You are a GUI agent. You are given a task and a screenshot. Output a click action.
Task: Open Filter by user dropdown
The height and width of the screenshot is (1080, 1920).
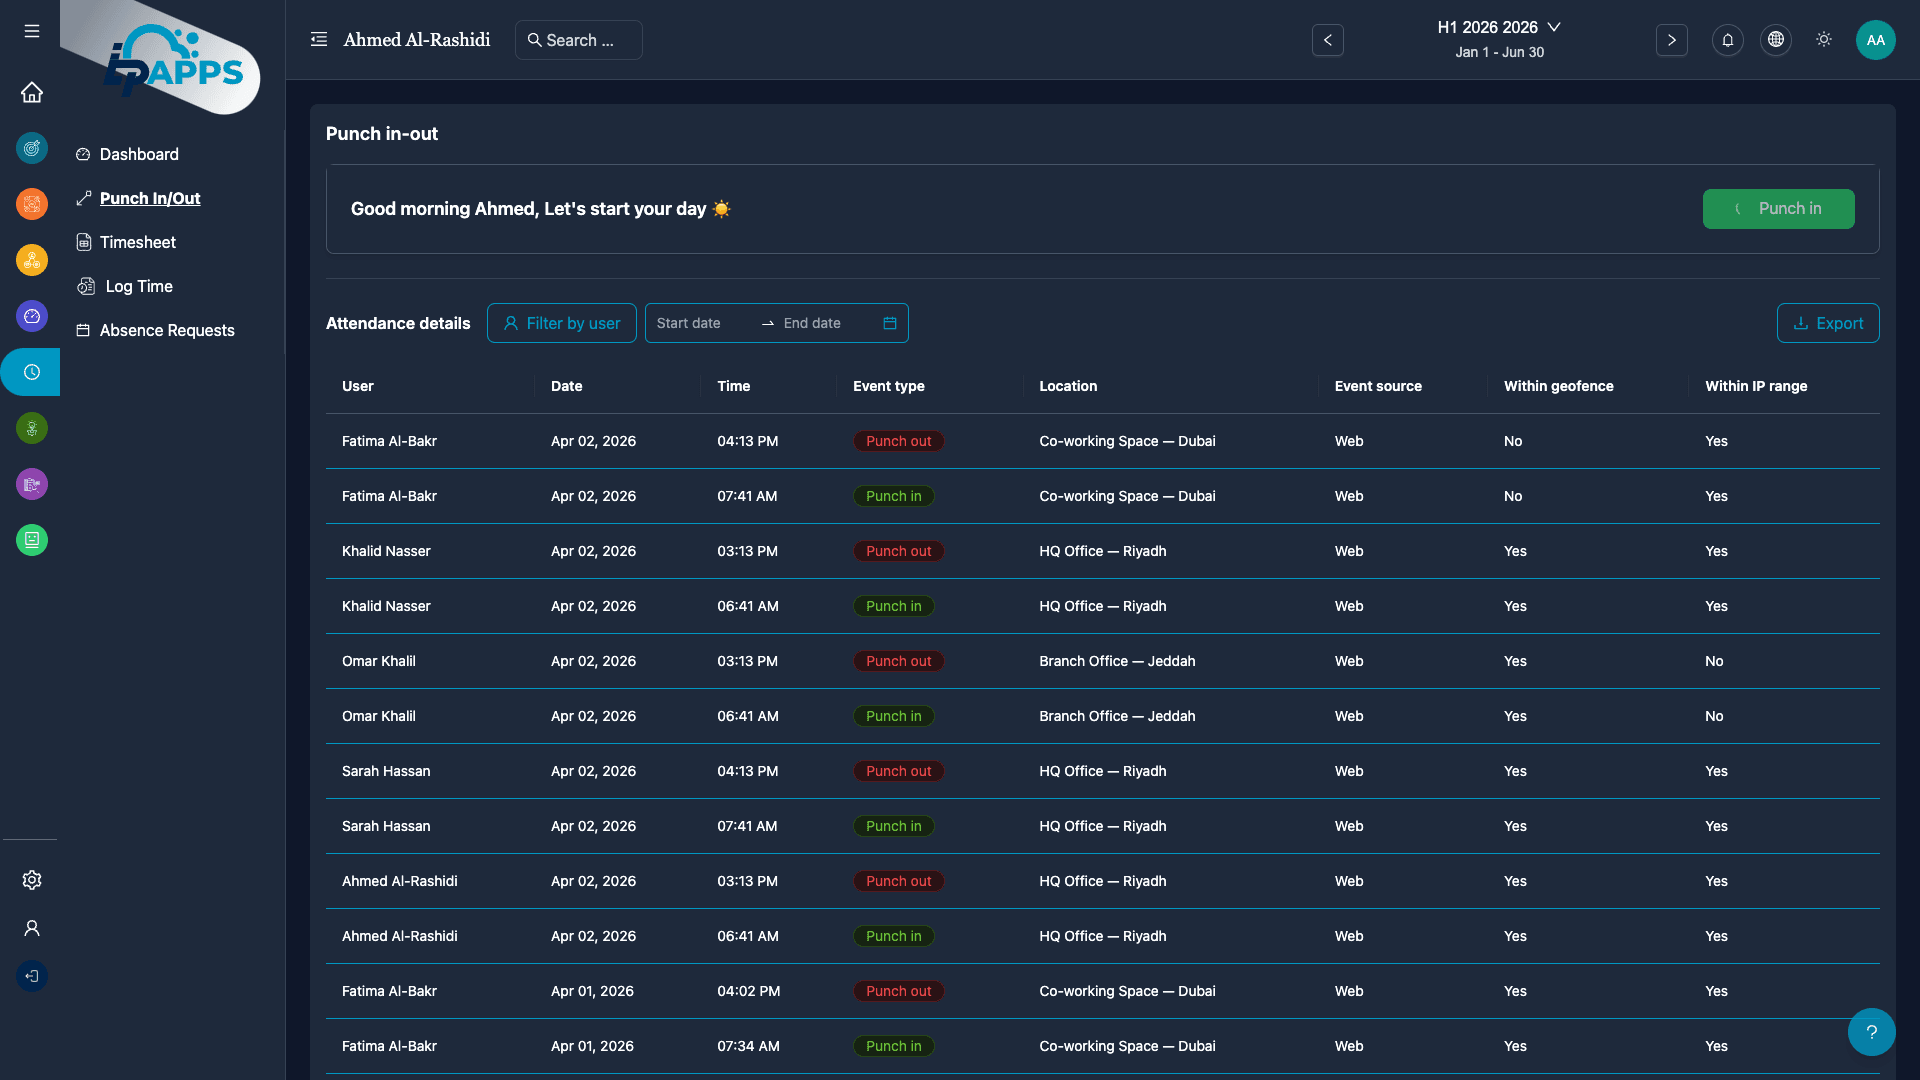point(562,323)
